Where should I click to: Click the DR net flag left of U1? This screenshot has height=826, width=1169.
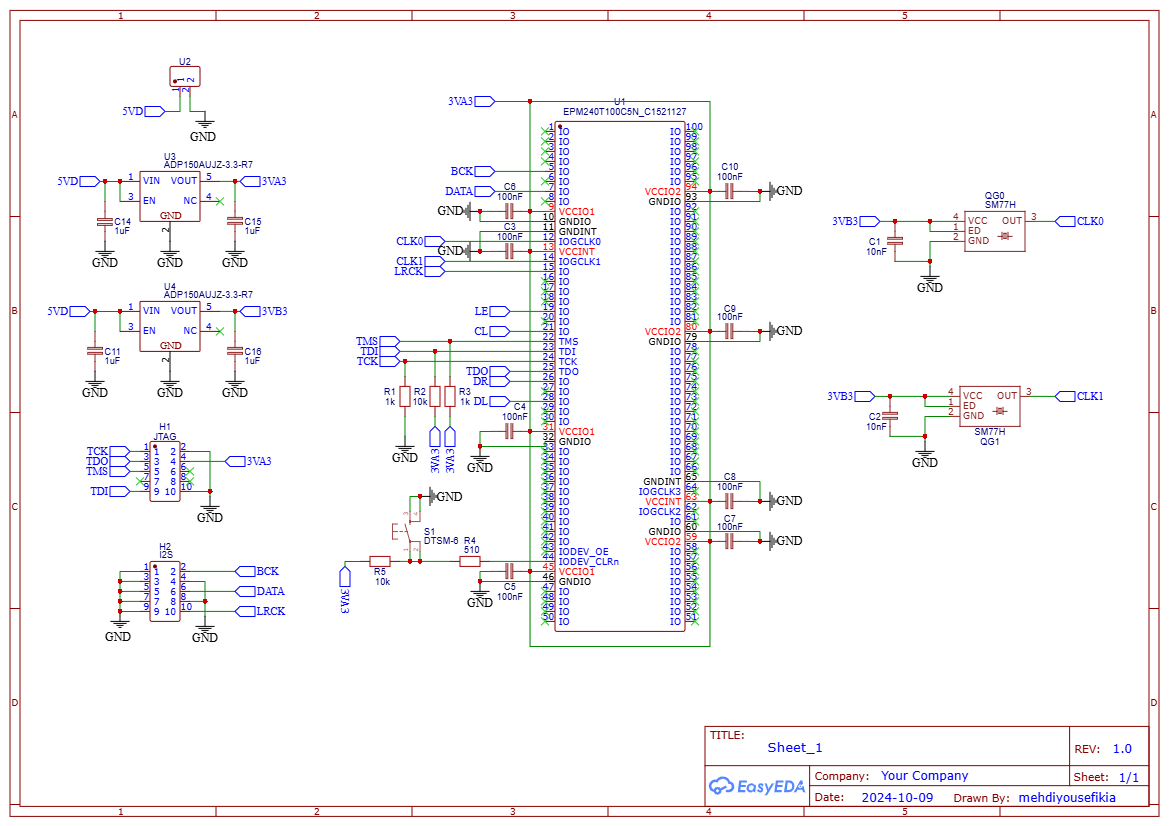[492, 381]
